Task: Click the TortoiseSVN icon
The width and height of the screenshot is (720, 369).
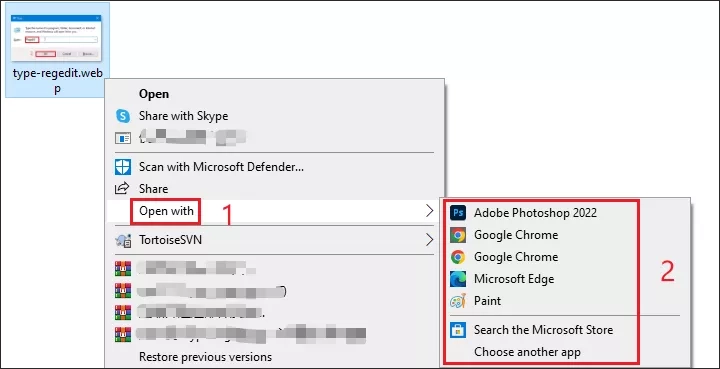Action: pyautogui.click(x=123, y=240)
